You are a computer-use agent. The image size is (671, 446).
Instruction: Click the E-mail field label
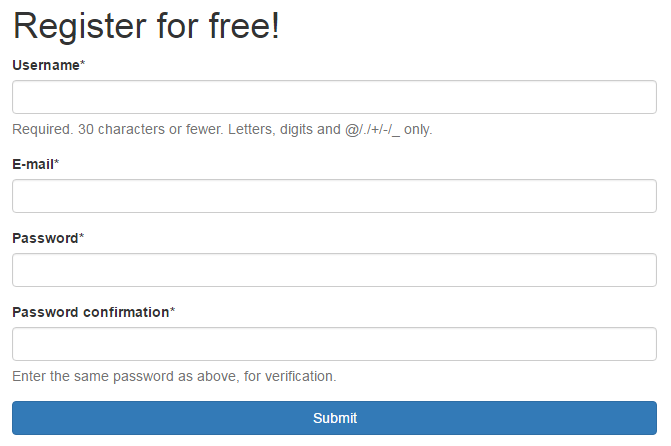click(x=33, y=164)
